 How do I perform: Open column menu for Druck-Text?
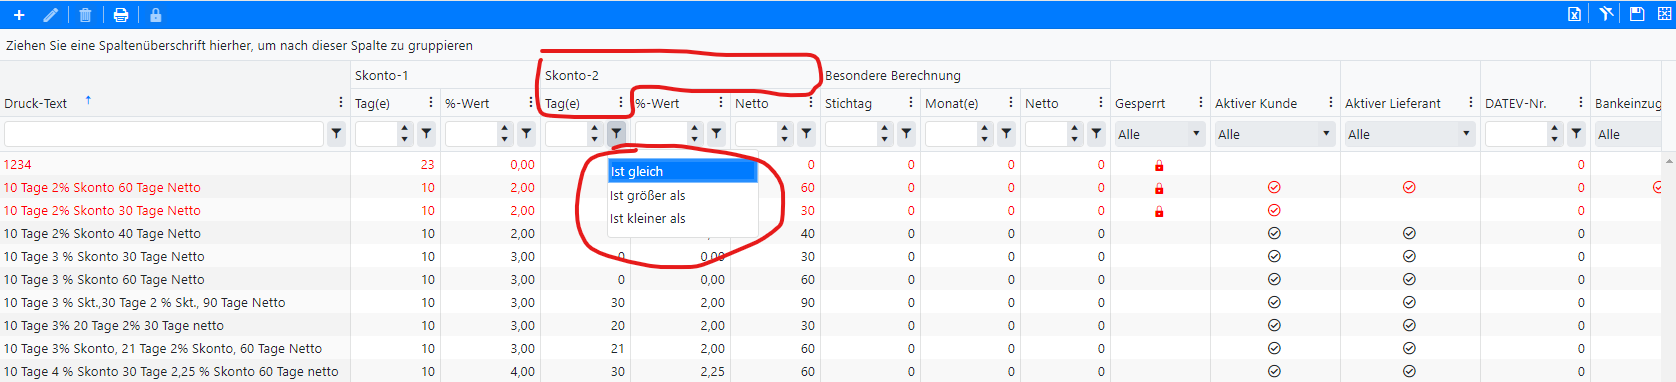point(341,103)
